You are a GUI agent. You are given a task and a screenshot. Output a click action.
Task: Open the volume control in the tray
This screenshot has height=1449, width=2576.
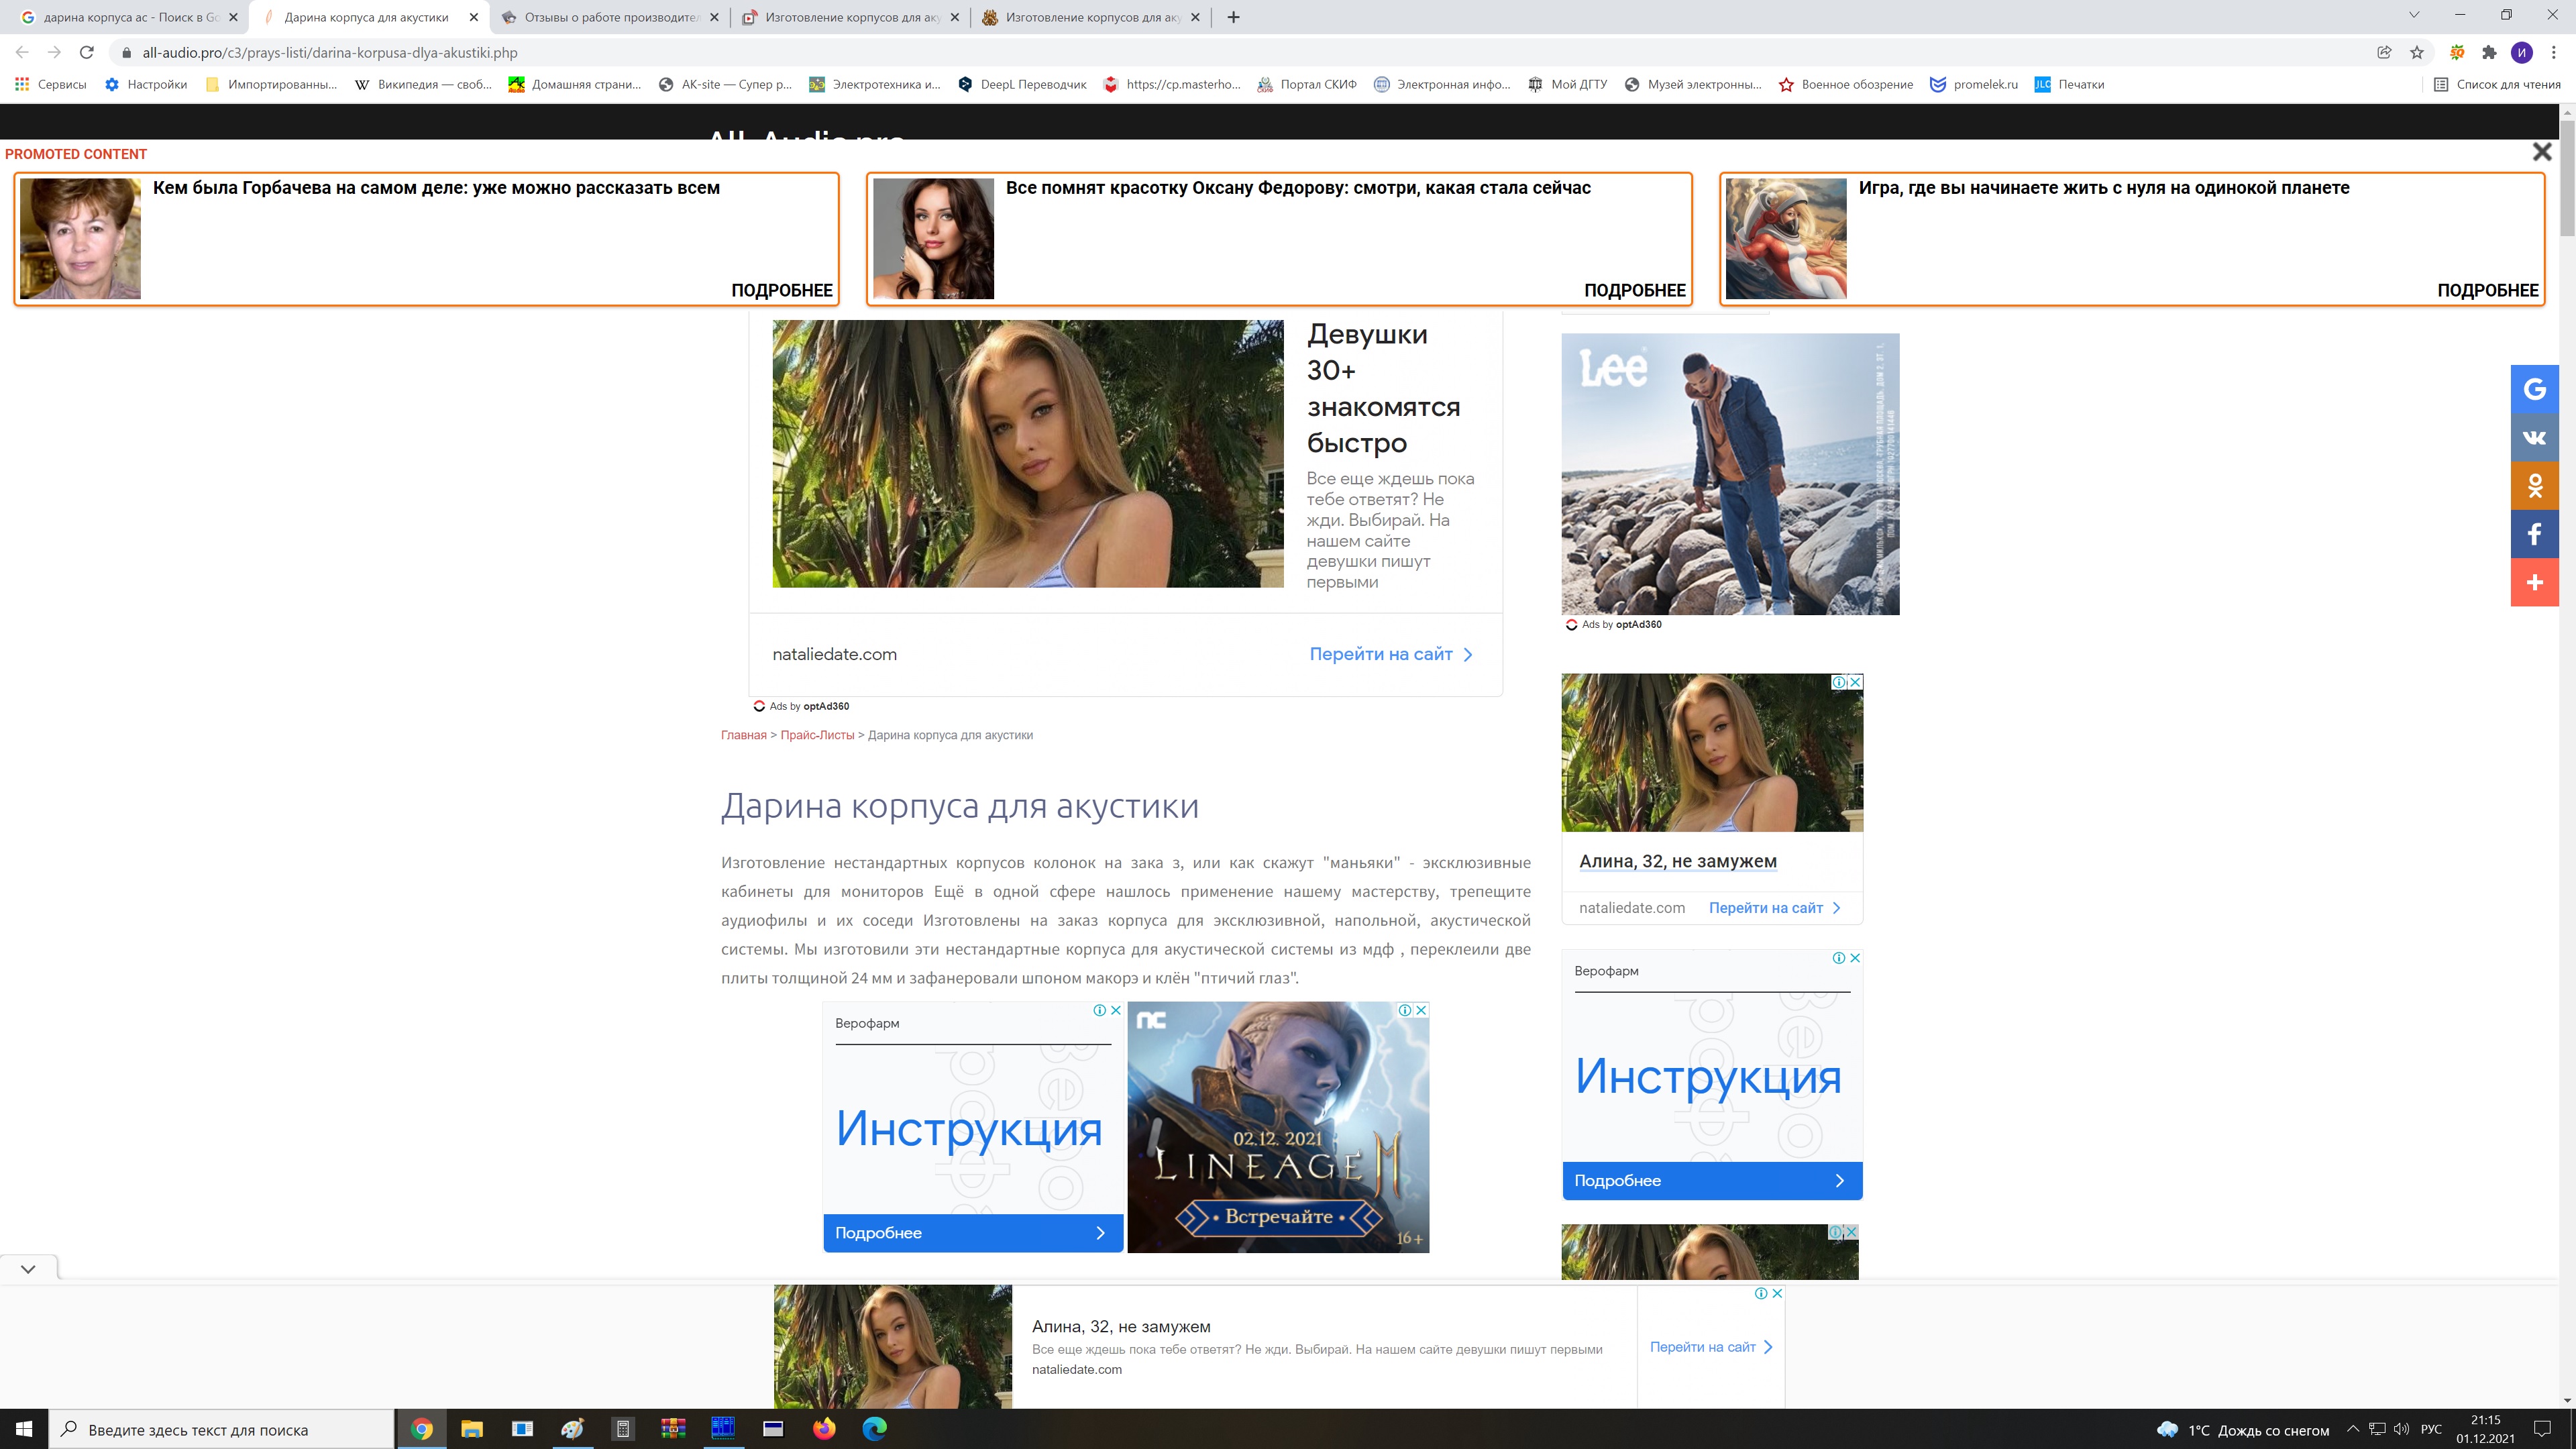[2401, 1429]
